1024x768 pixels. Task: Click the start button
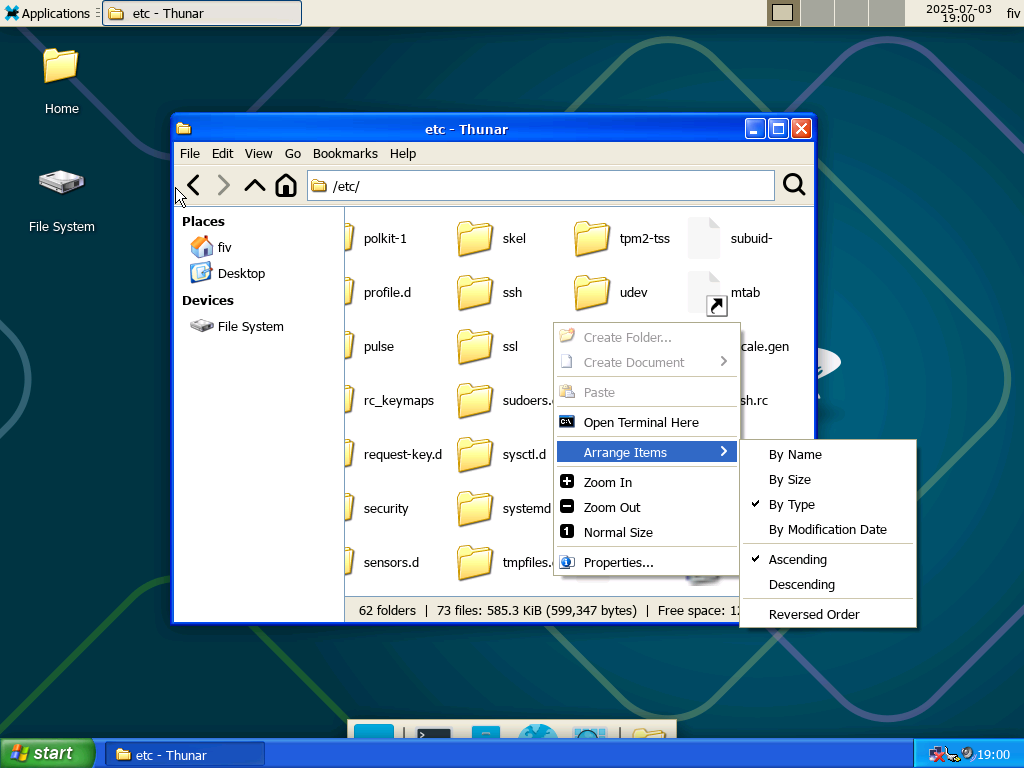[48, 753]
